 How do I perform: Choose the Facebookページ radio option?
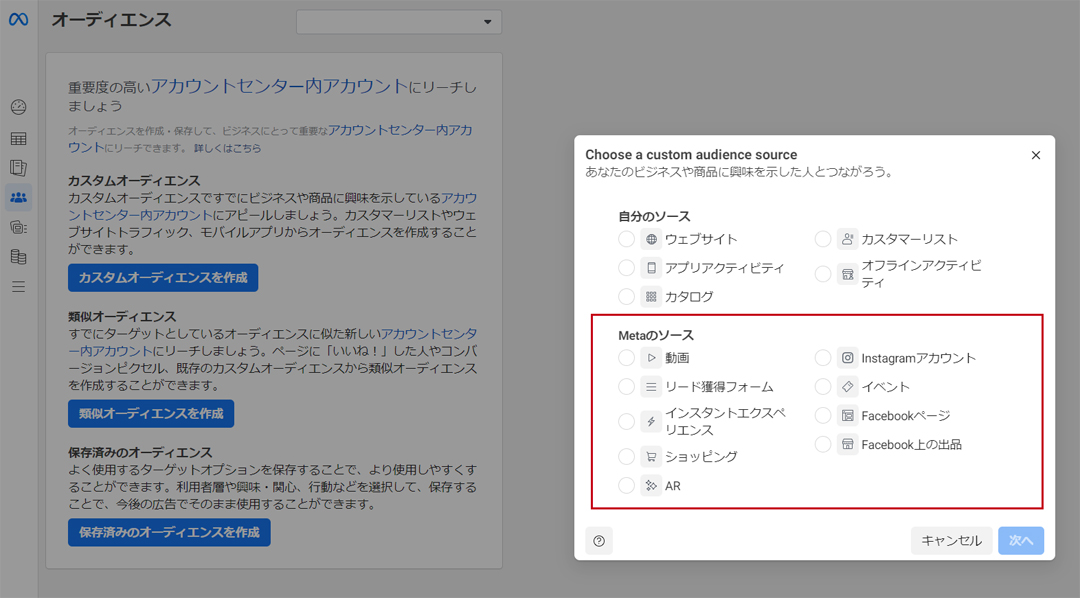point(823,415)
